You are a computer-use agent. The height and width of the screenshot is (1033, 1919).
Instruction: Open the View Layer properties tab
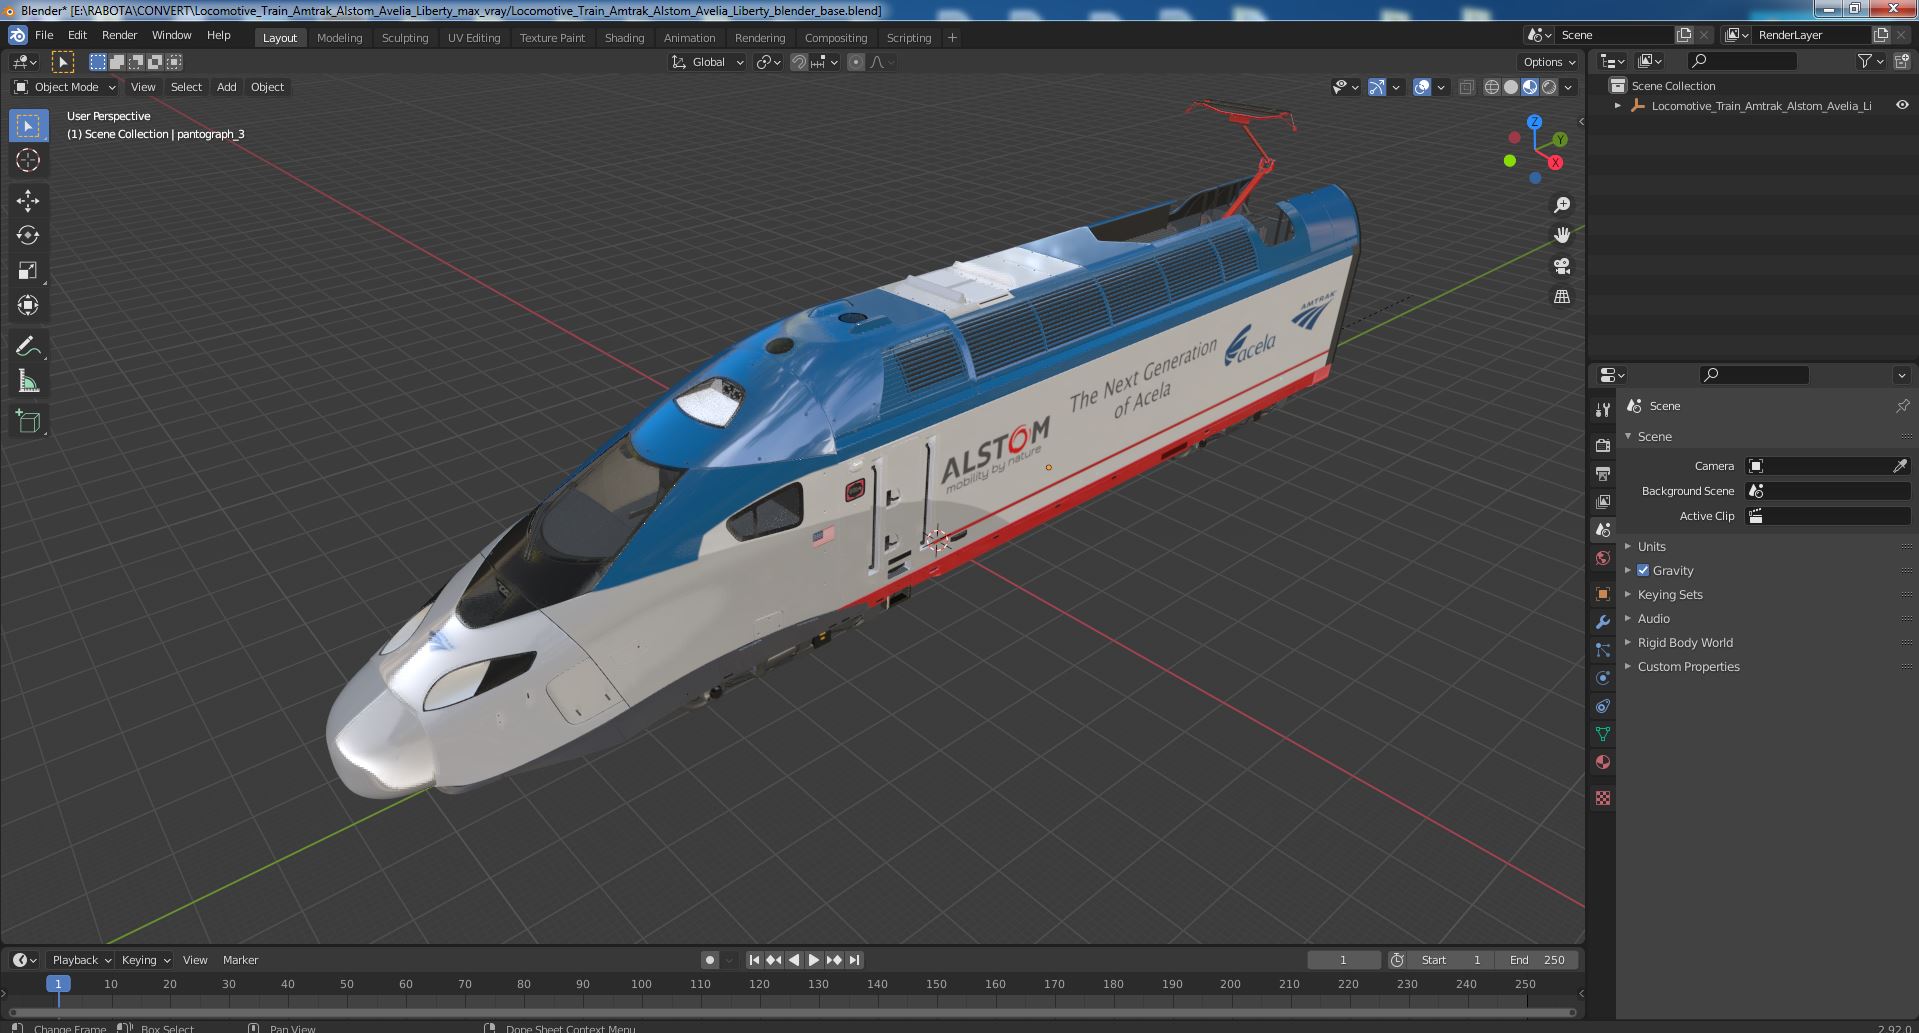tap(1603, 501)
